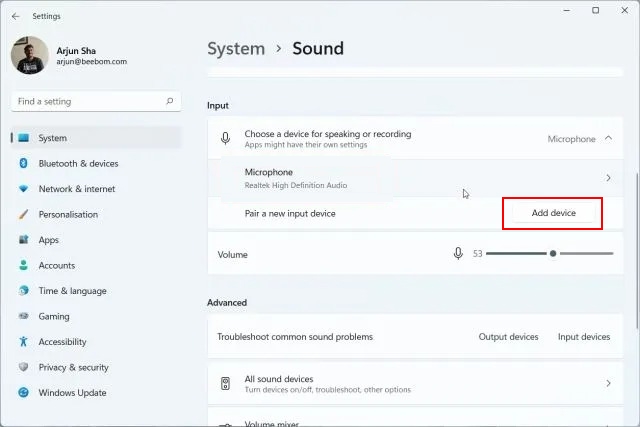Open Accounts in the sidebar
Viewport: 640px width, 427px height.
point(57,265)
